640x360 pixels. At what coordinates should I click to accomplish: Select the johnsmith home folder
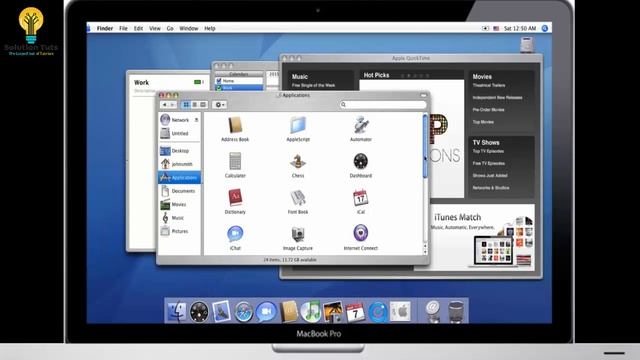coord(179,164)
